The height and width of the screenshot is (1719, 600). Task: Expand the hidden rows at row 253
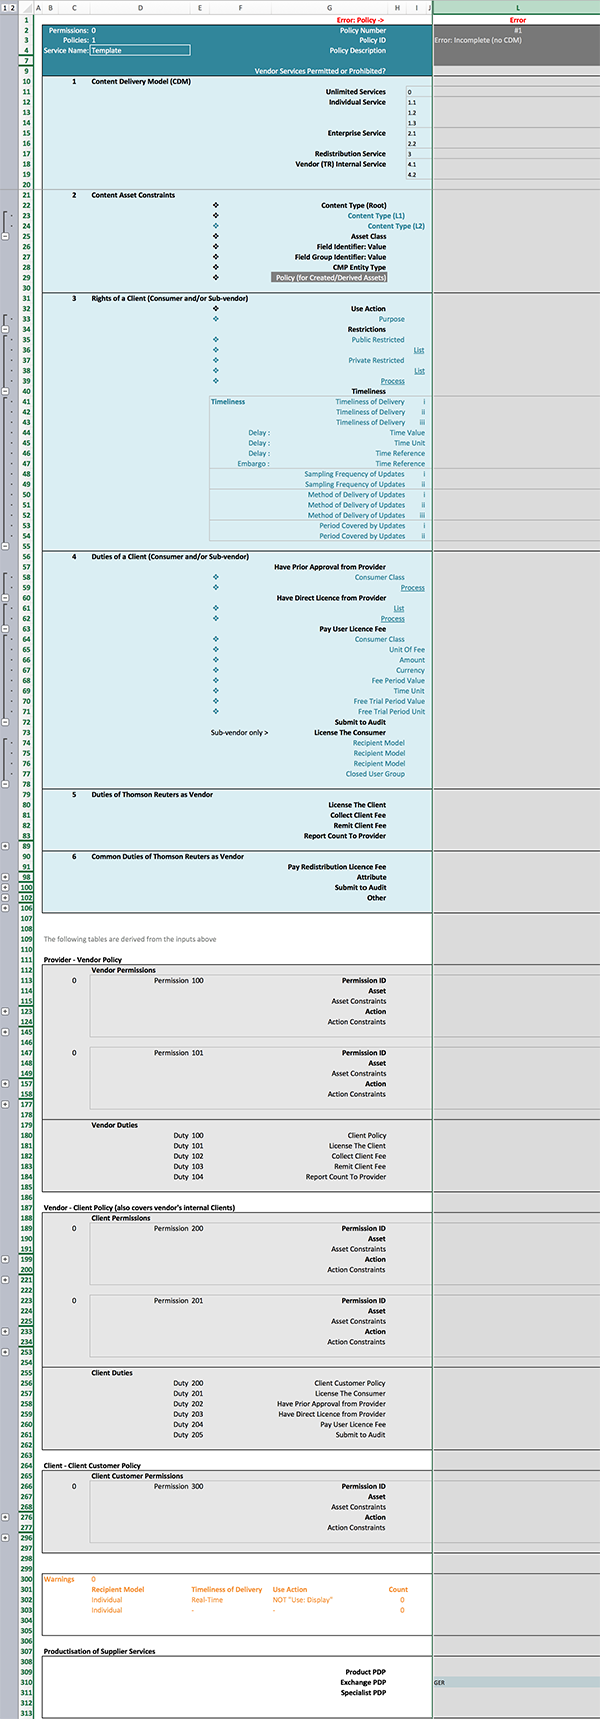point(6,1352)
